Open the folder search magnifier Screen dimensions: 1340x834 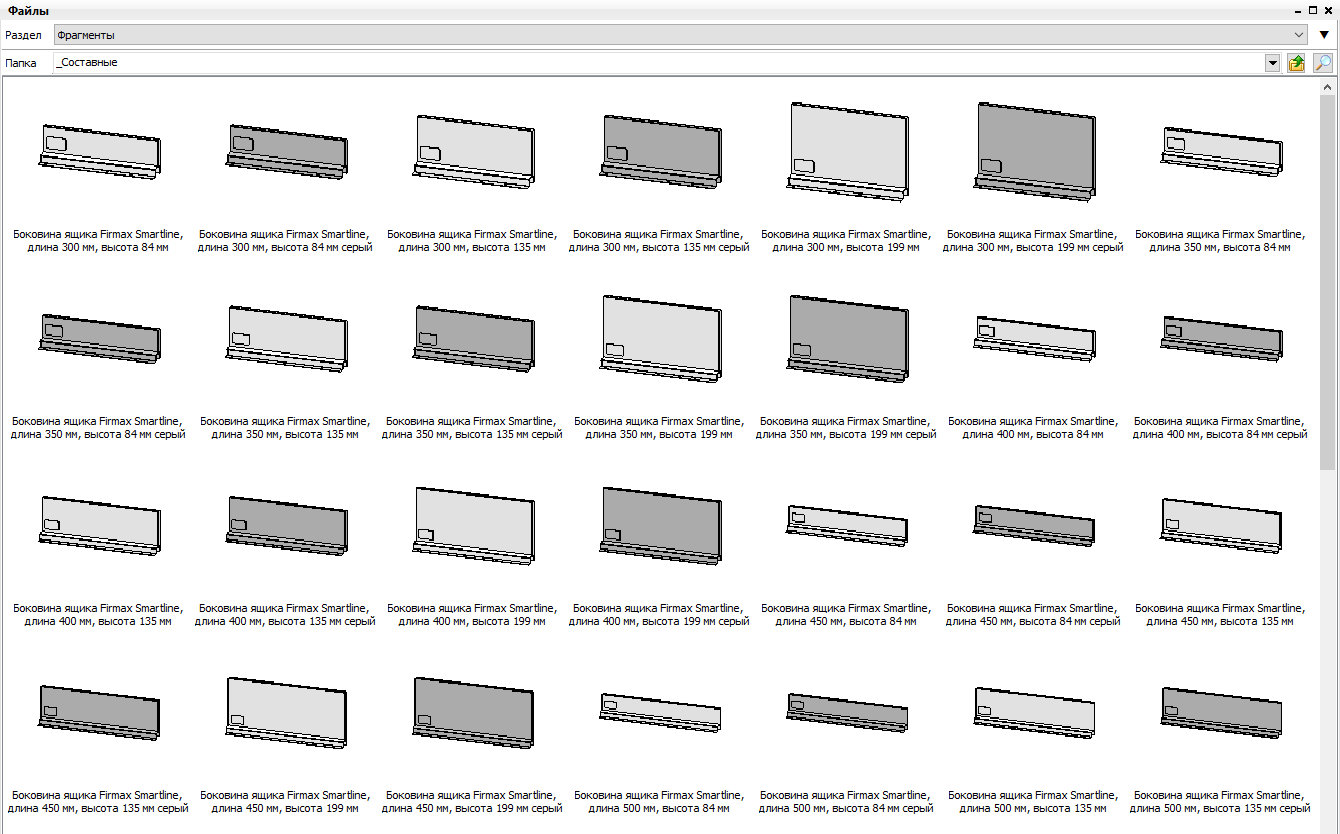point(1322,63)
